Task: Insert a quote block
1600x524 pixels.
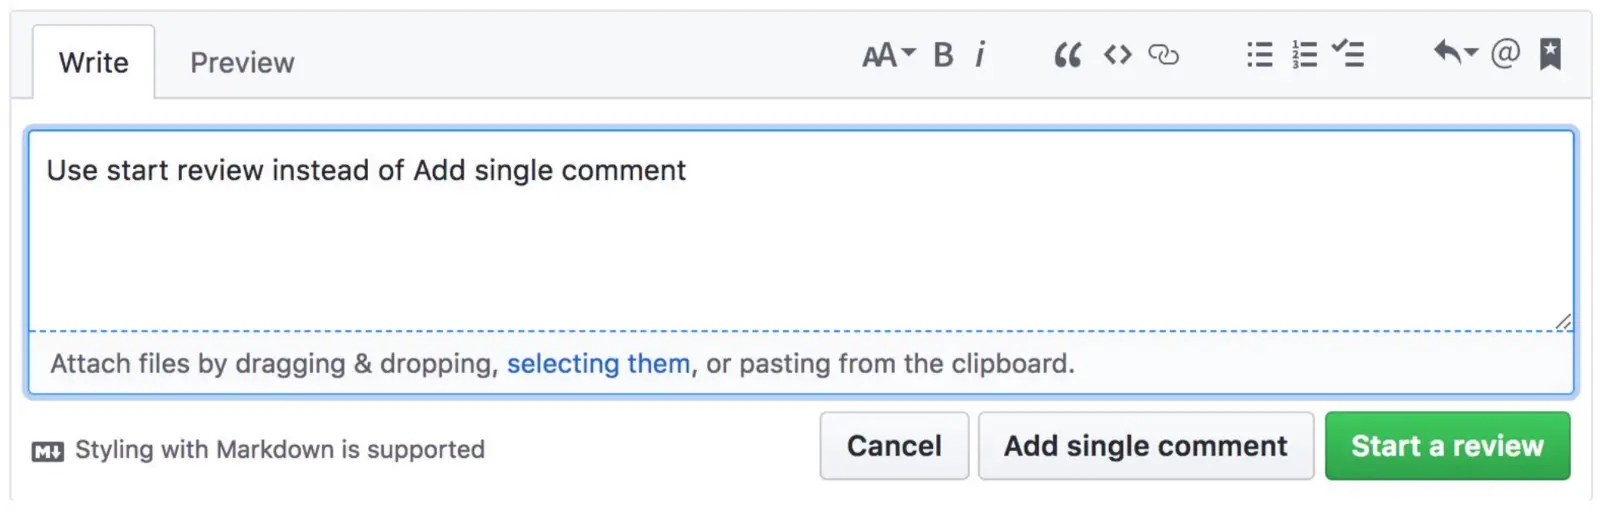Action: coord(1067,55)
